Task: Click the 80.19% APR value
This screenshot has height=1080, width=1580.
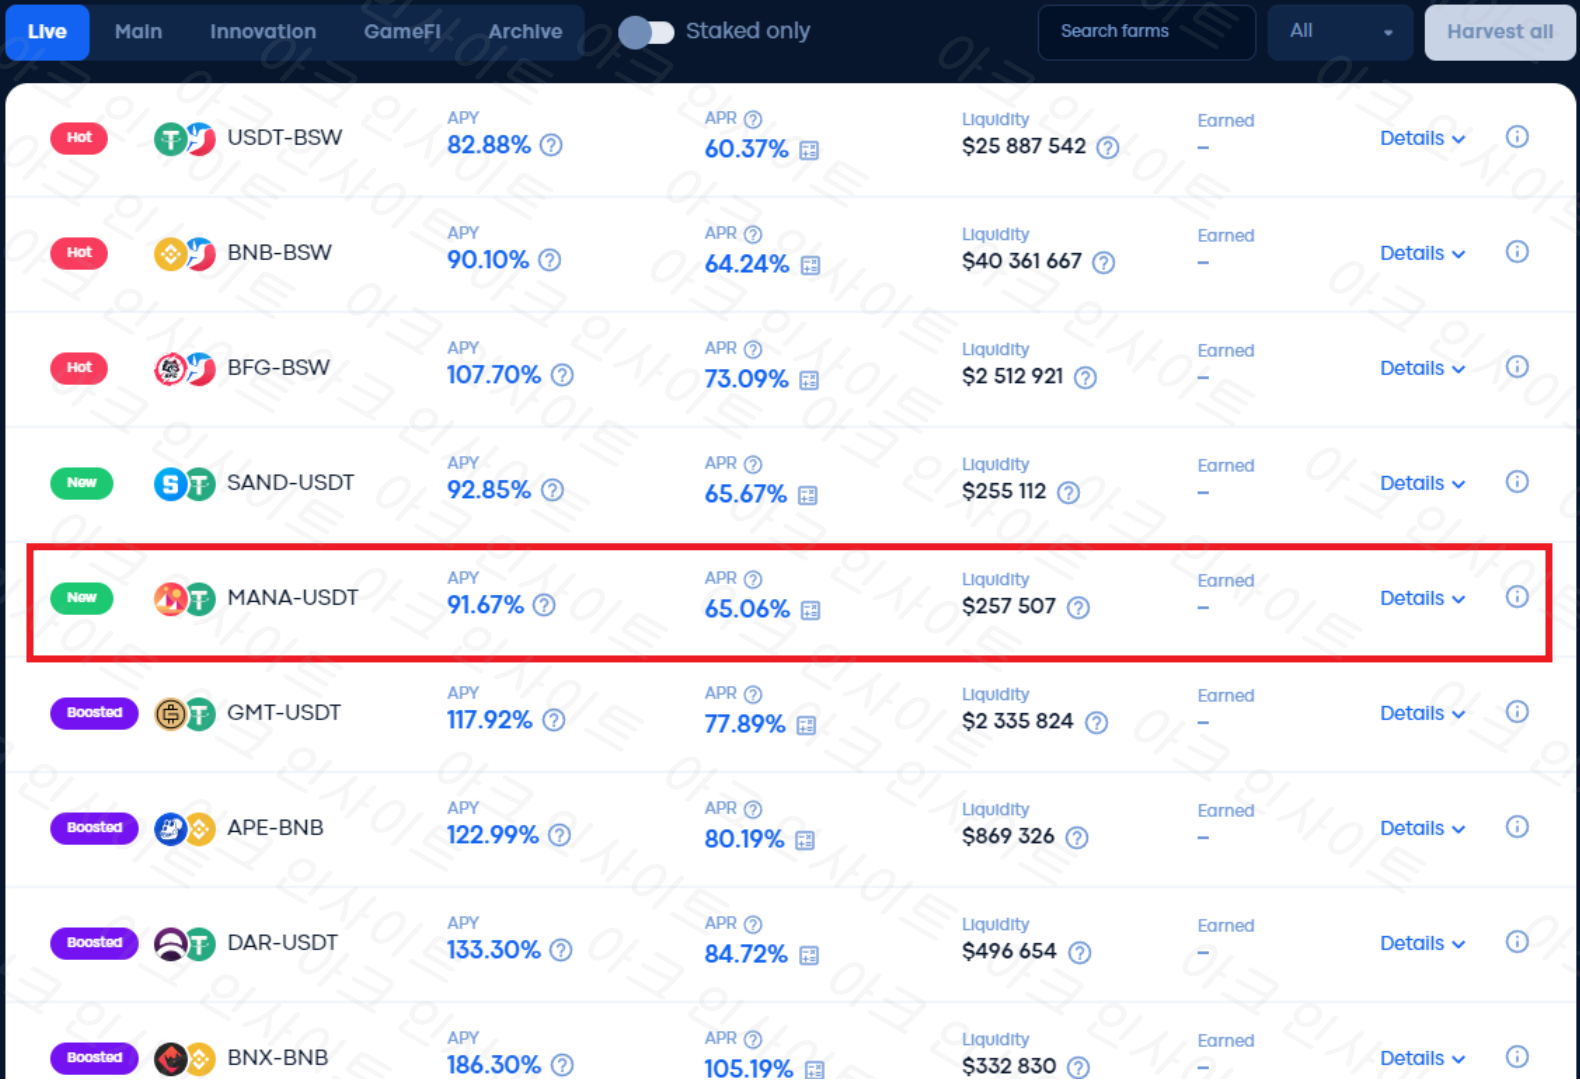Action: 745,839
